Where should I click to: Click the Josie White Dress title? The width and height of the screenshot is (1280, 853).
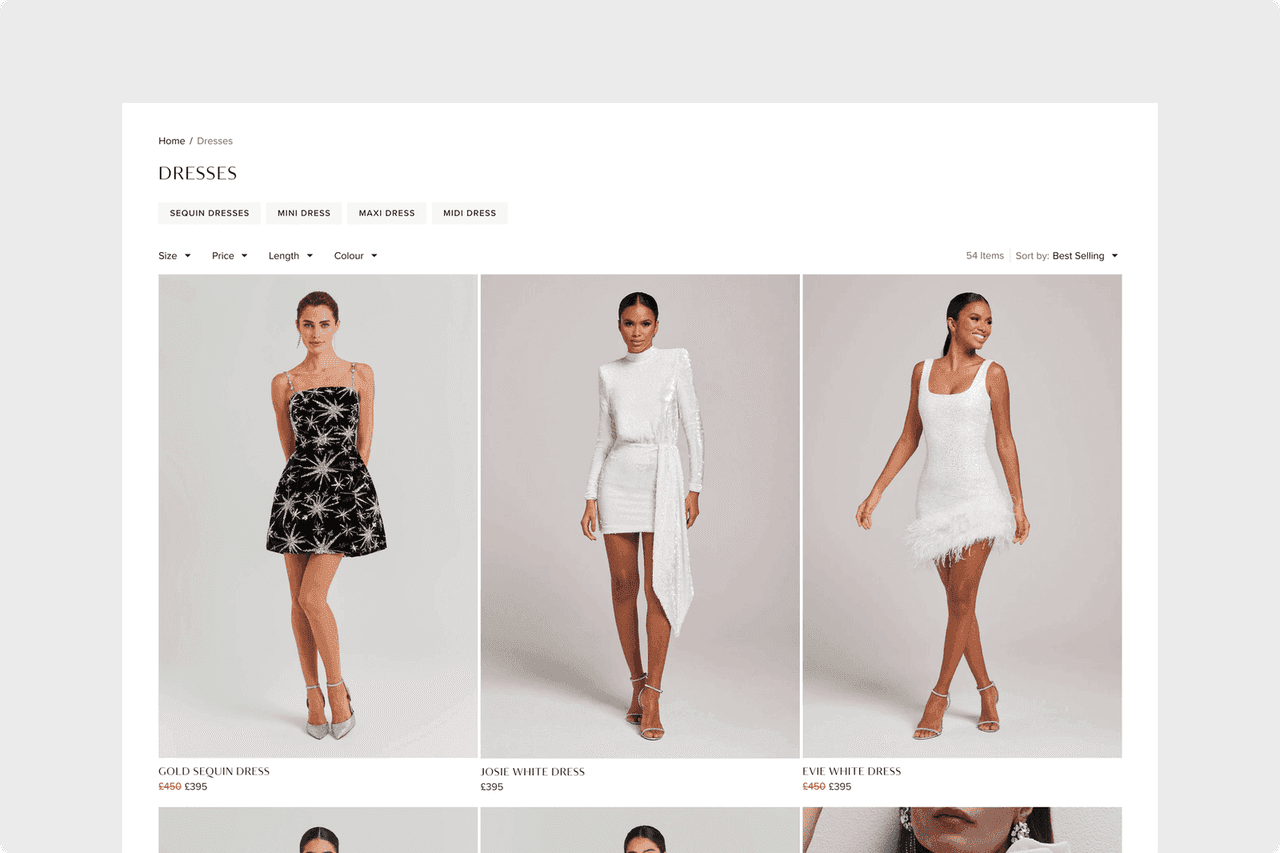[x=533, y=772]
